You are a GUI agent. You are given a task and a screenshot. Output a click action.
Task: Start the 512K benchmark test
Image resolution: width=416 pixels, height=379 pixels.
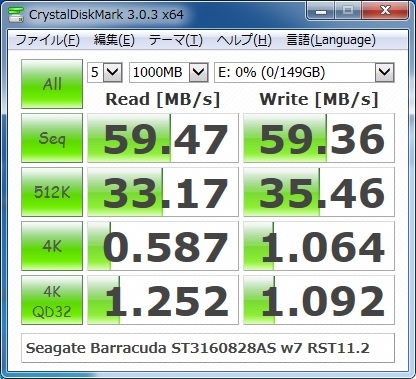52,192
